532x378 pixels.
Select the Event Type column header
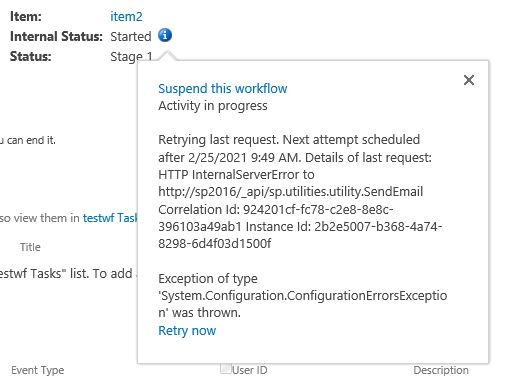[38, 370]
